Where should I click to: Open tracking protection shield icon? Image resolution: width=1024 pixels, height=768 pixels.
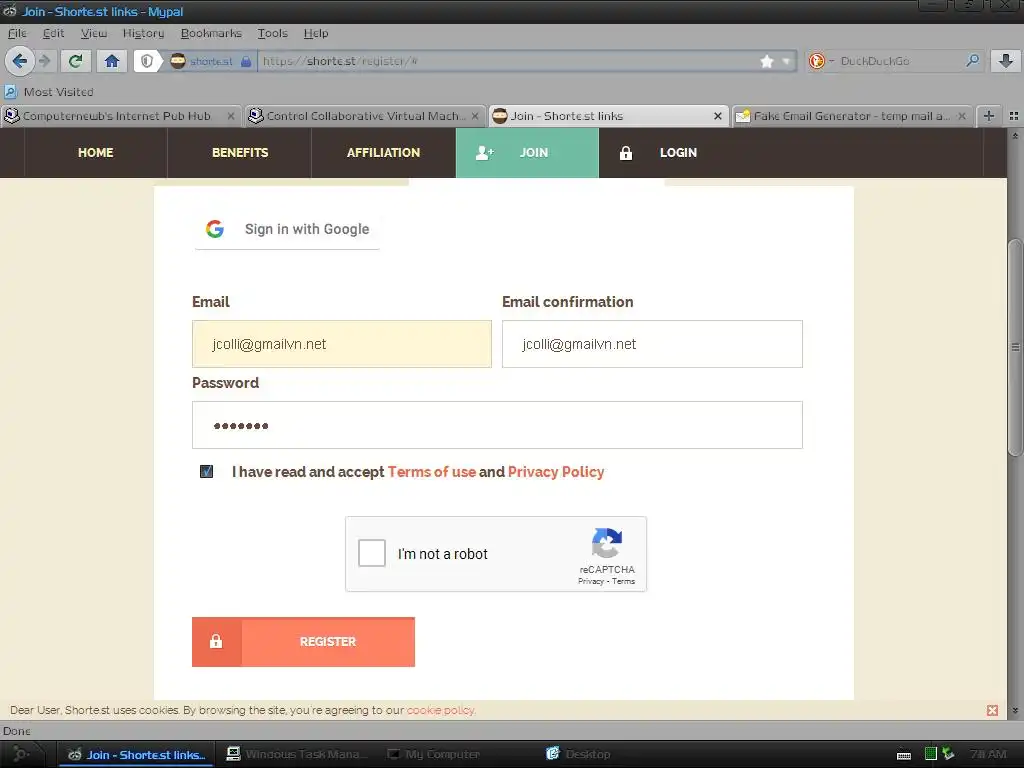coord(147,61)
